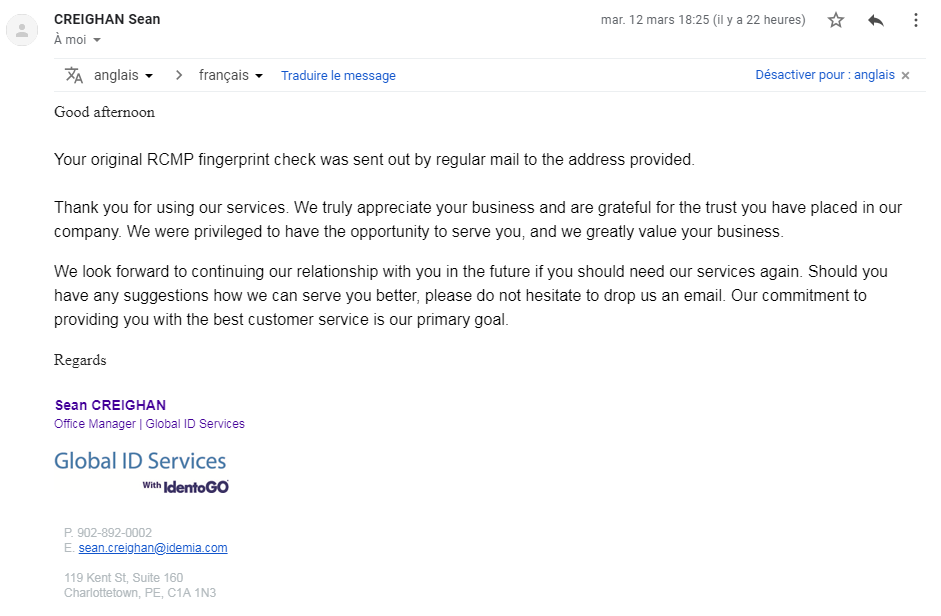Click the purple "Sean CREIGHAN" signature name
941x616 pixels.
click(110, 405)
